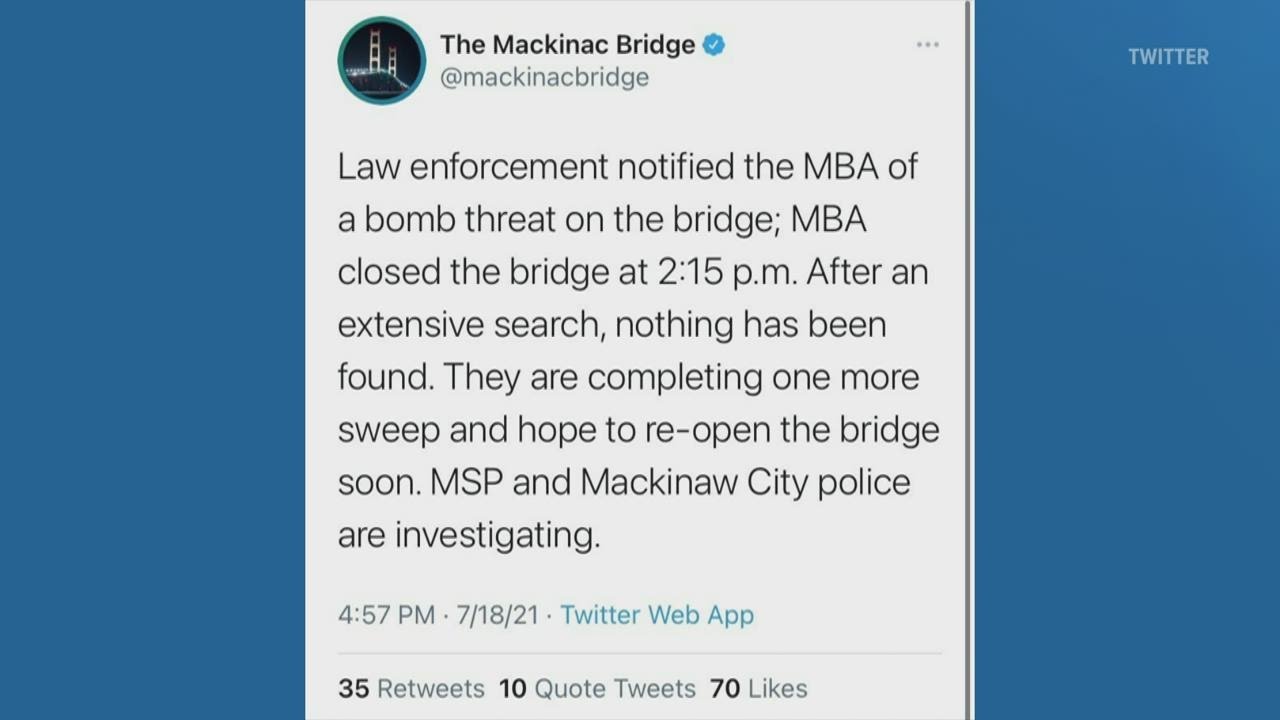Viewport: 1280px width, 720px height.
Task: Click the @mackinacbridge handle
Action: click(x=544, y=78)
